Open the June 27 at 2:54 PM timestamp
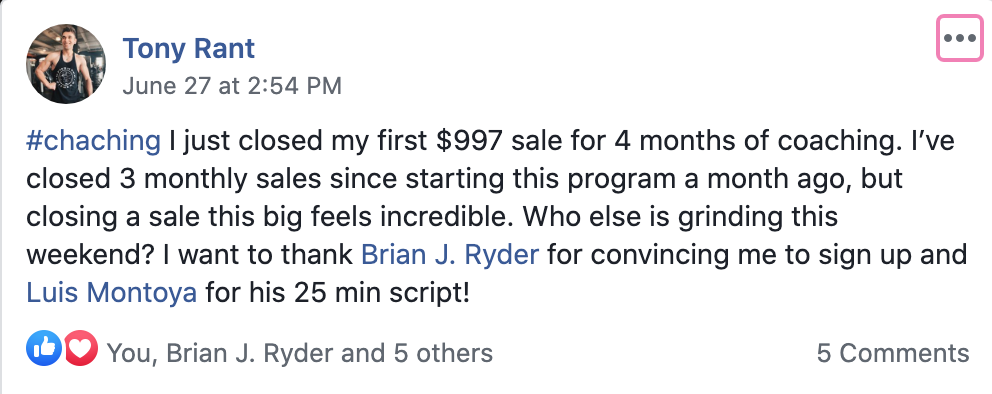 (232, 85)
